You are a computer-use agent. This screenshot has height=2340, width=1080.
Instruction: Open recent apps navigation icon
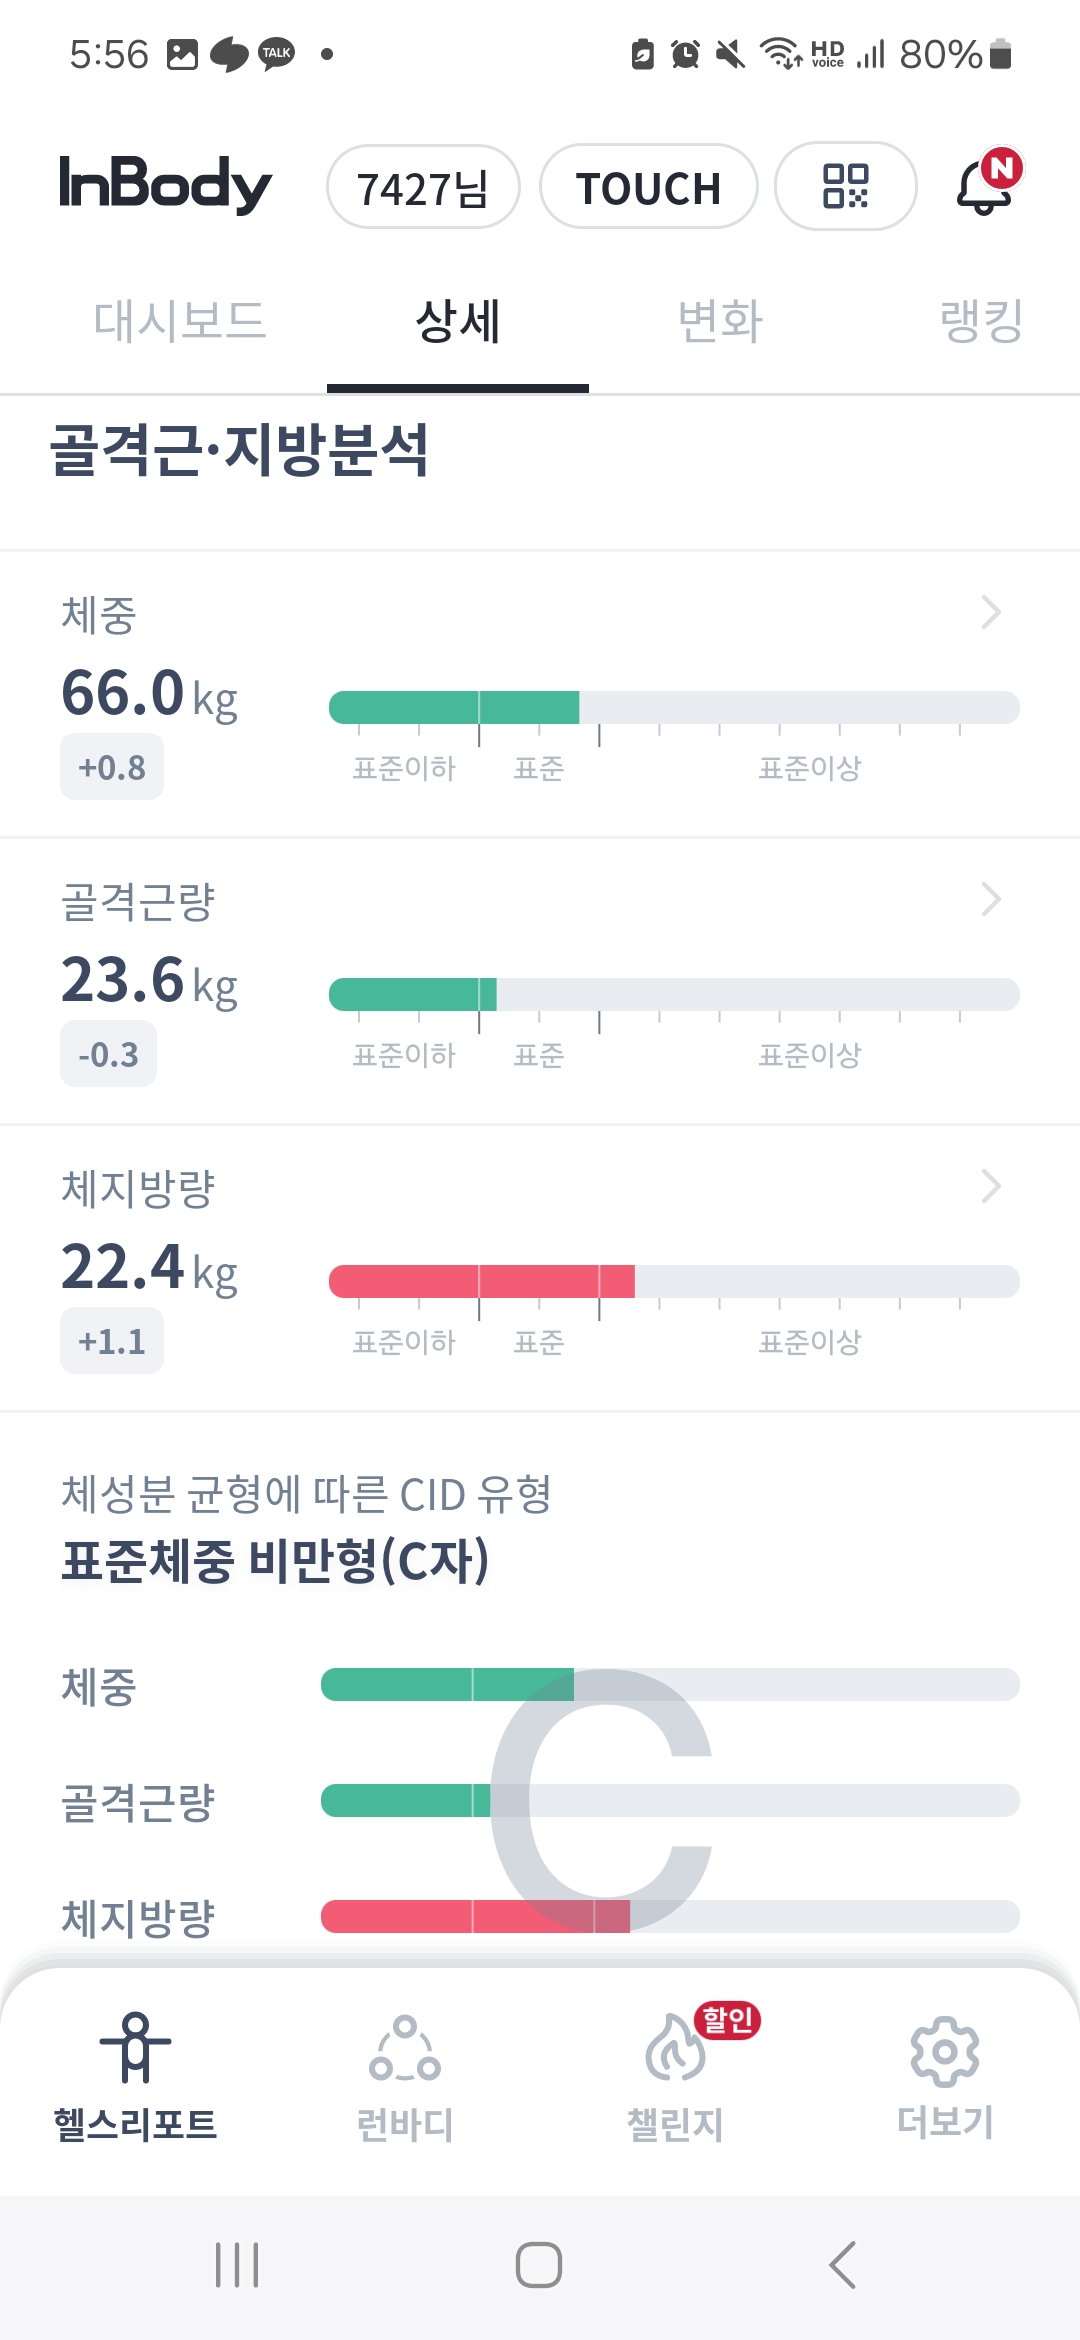(237, 2265)
